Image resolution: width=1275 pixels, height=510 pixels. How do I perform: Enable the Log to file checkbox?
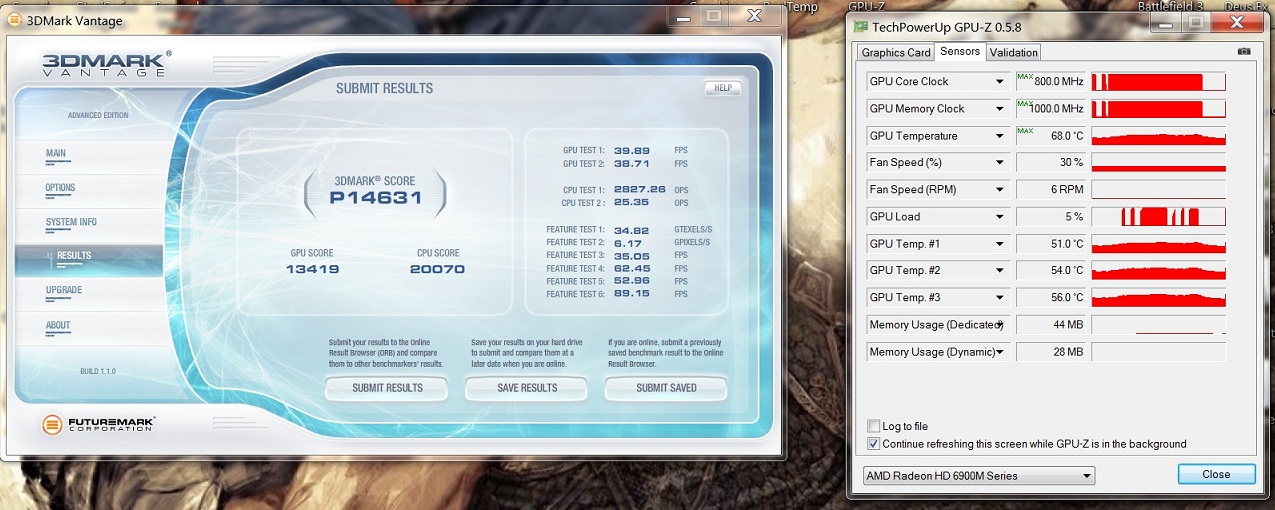pos(874,426)
